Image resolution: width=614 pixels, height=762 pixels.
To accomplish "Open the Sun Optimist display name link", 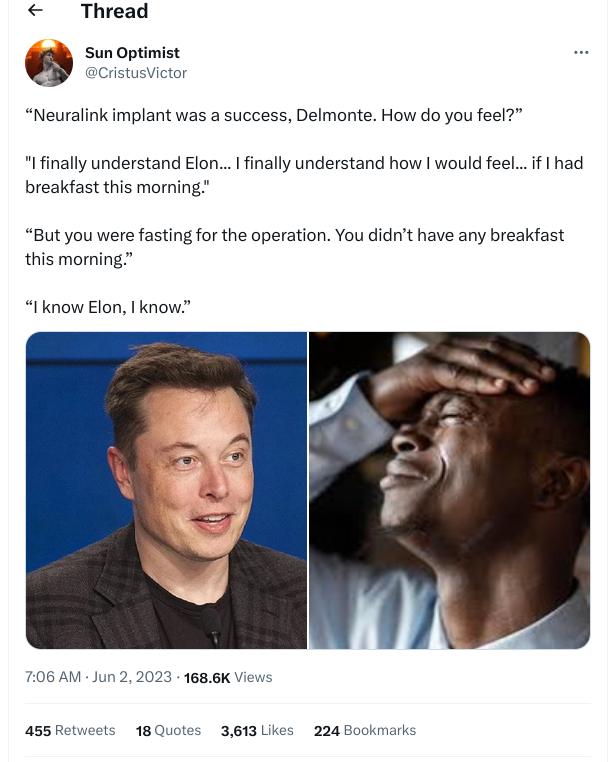I will point(132,53).
